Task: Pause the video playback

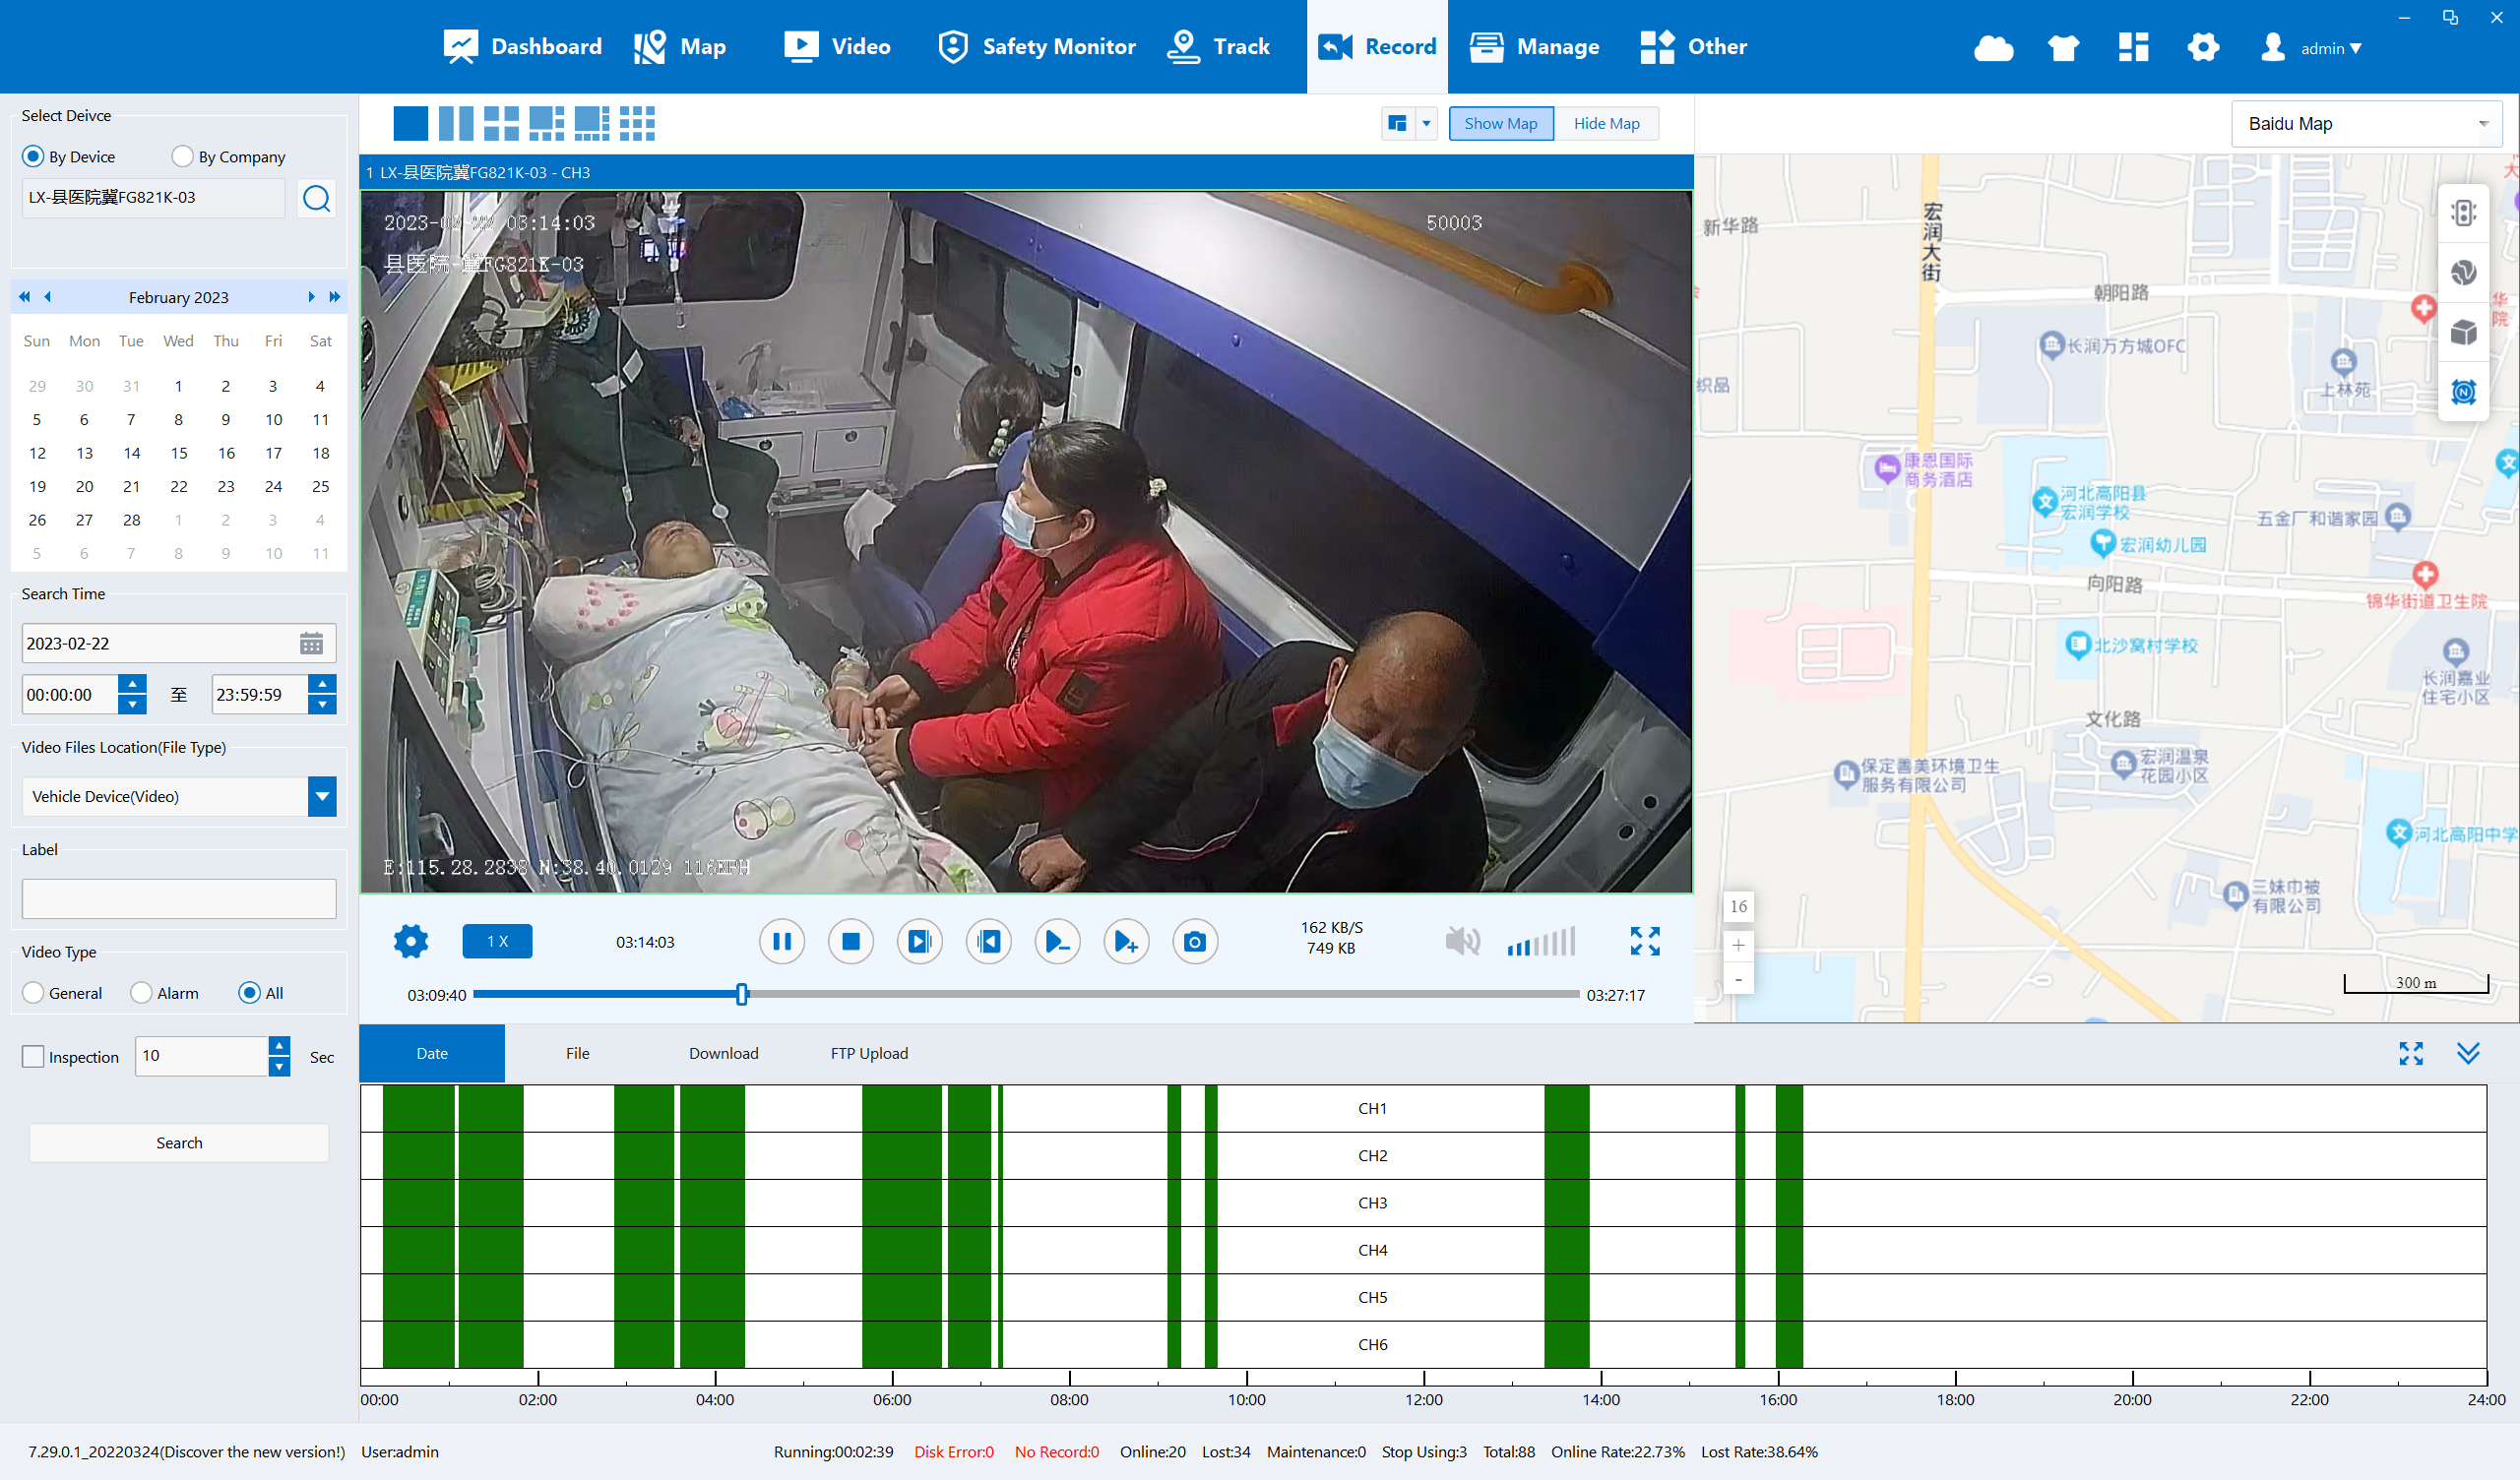Action: click(x=781, y=942)
